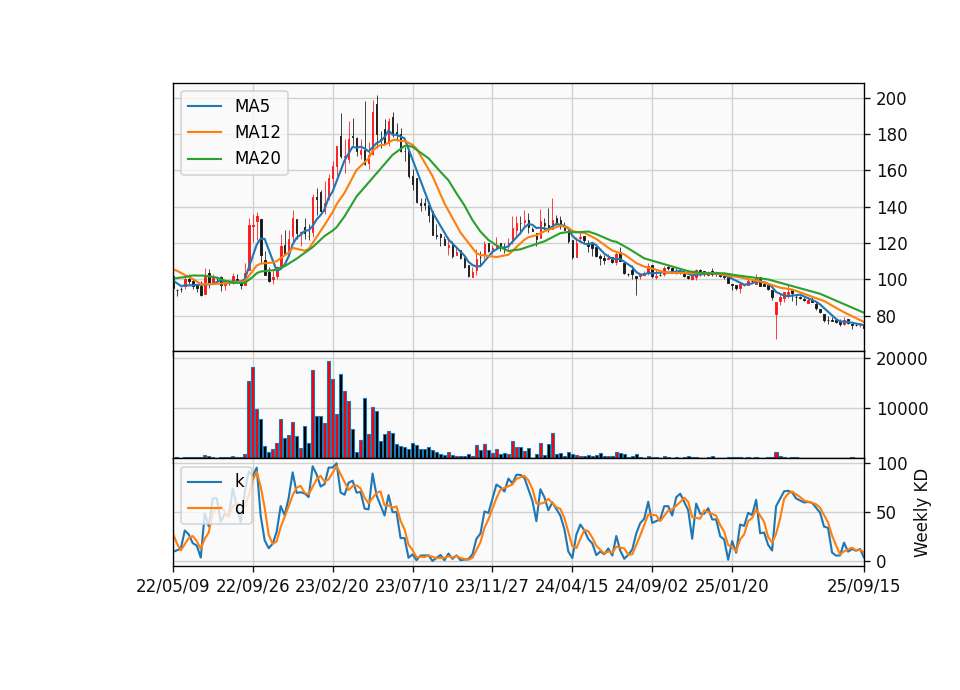The height and width of the screenshot is (690, 960).
Task: Click the MA20 legend label
Action: tap(257, 158)
